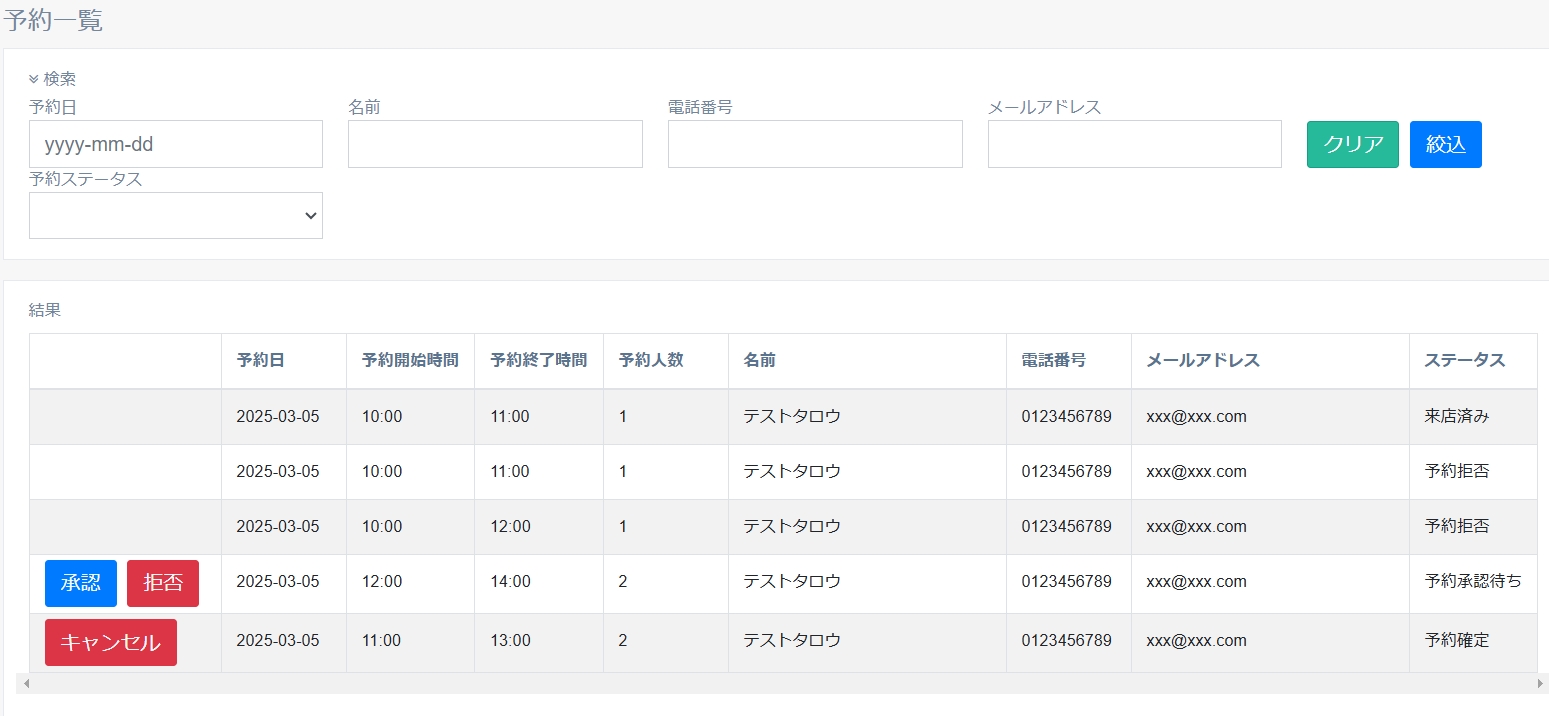1549x716 pixels.
Task: Select the 来店済み status cell
Action: tap(1456, 417)
